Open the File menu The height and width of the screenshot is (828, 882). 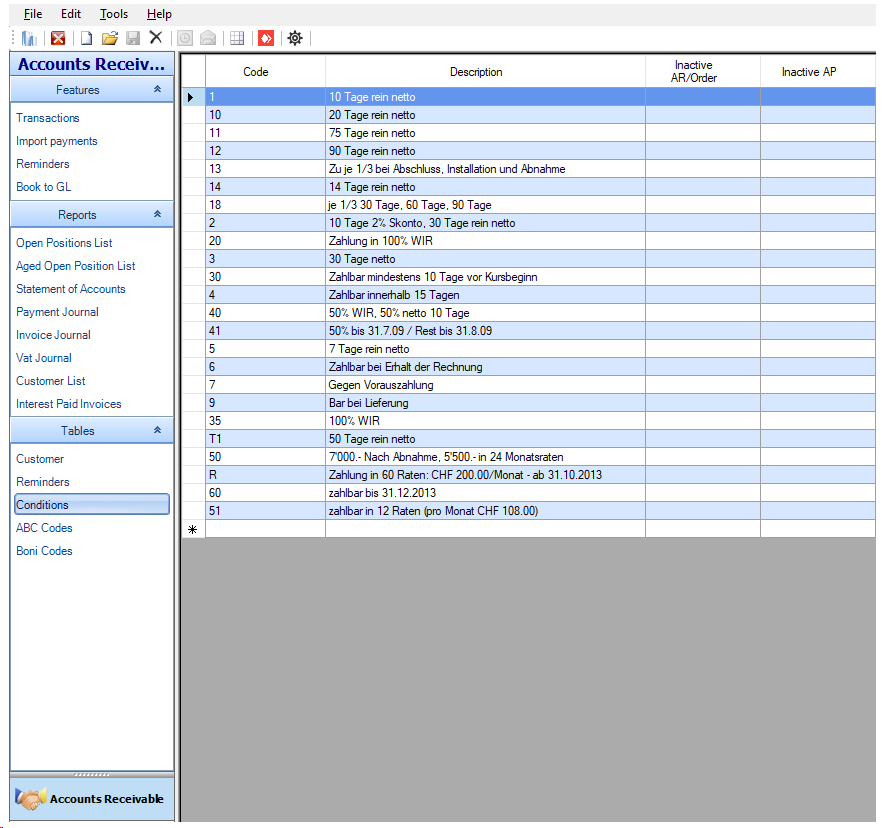pos(33,14)
